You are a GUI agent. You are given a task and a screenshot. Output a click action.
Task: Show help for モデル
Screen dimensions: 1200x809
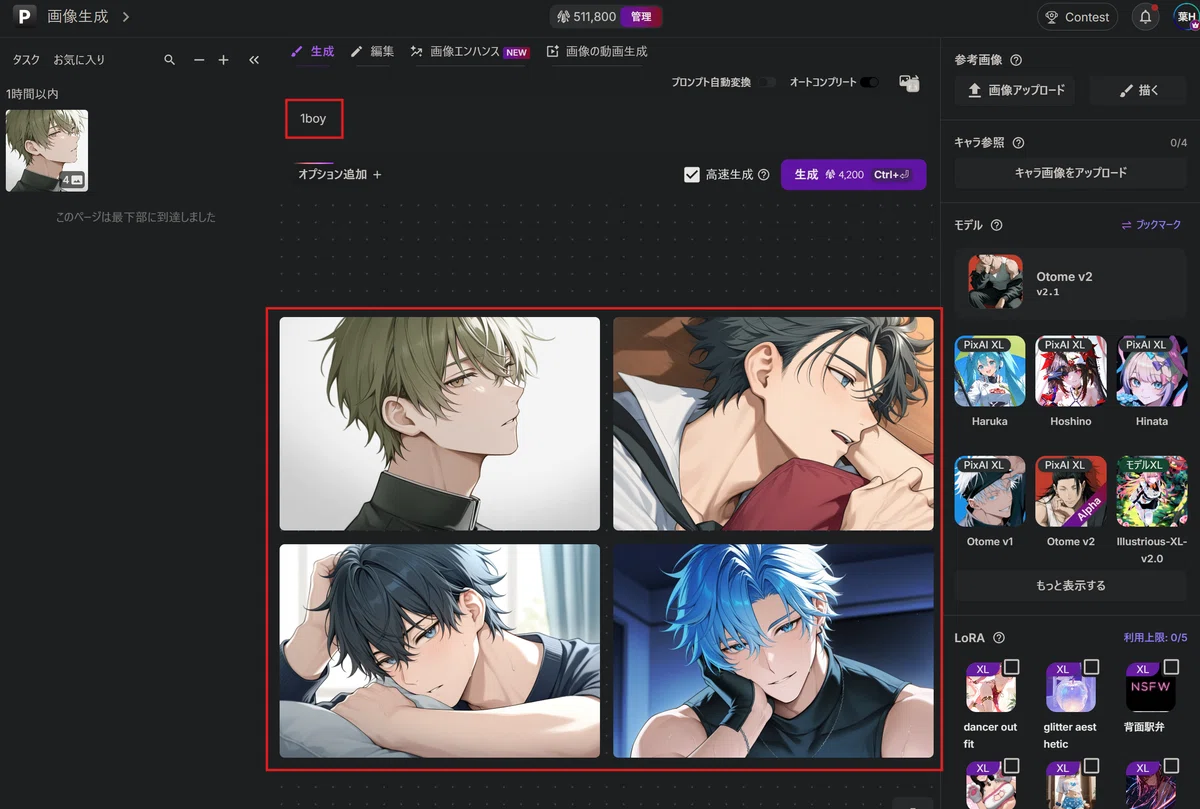[996, 225]
